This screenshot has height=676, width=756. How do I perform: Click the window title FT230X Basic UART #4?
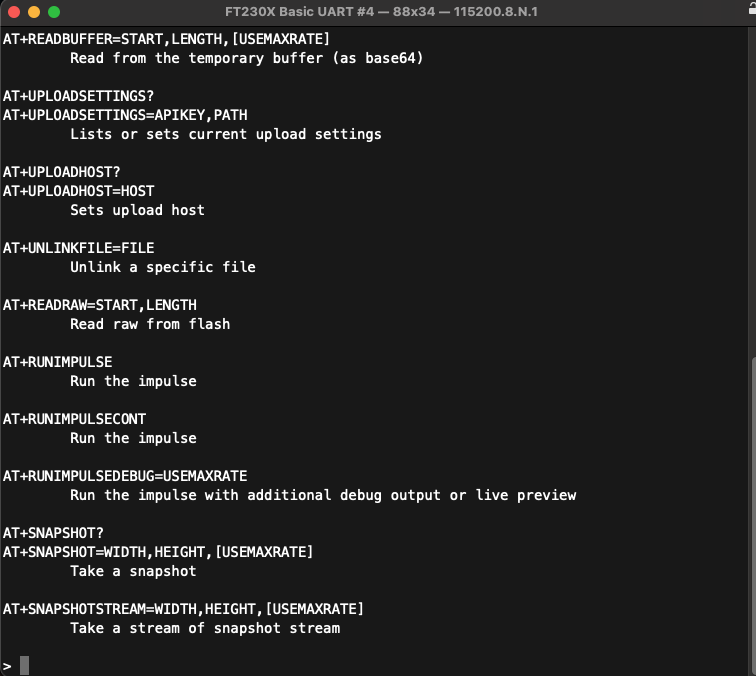click(x=299, y=12)
